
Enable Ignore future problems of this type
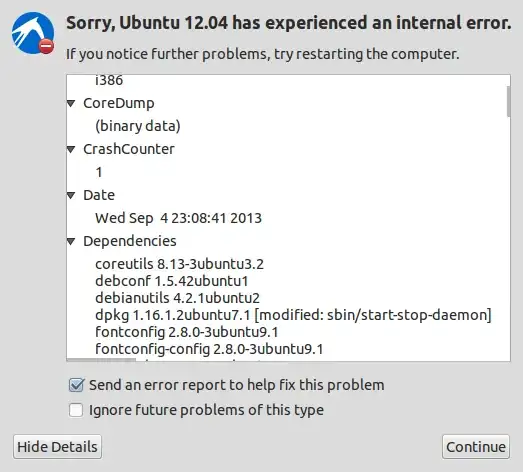76,410
